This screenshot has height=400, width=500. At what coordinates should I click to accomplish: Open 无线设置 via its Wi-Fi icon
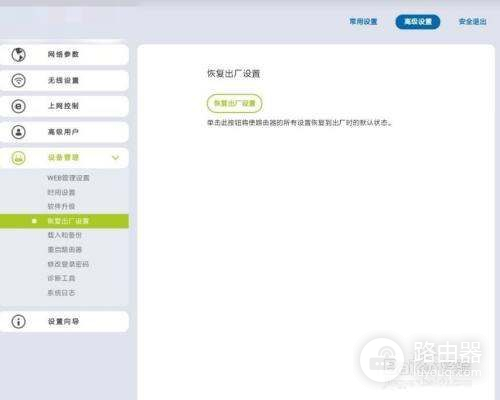[18, 80]
